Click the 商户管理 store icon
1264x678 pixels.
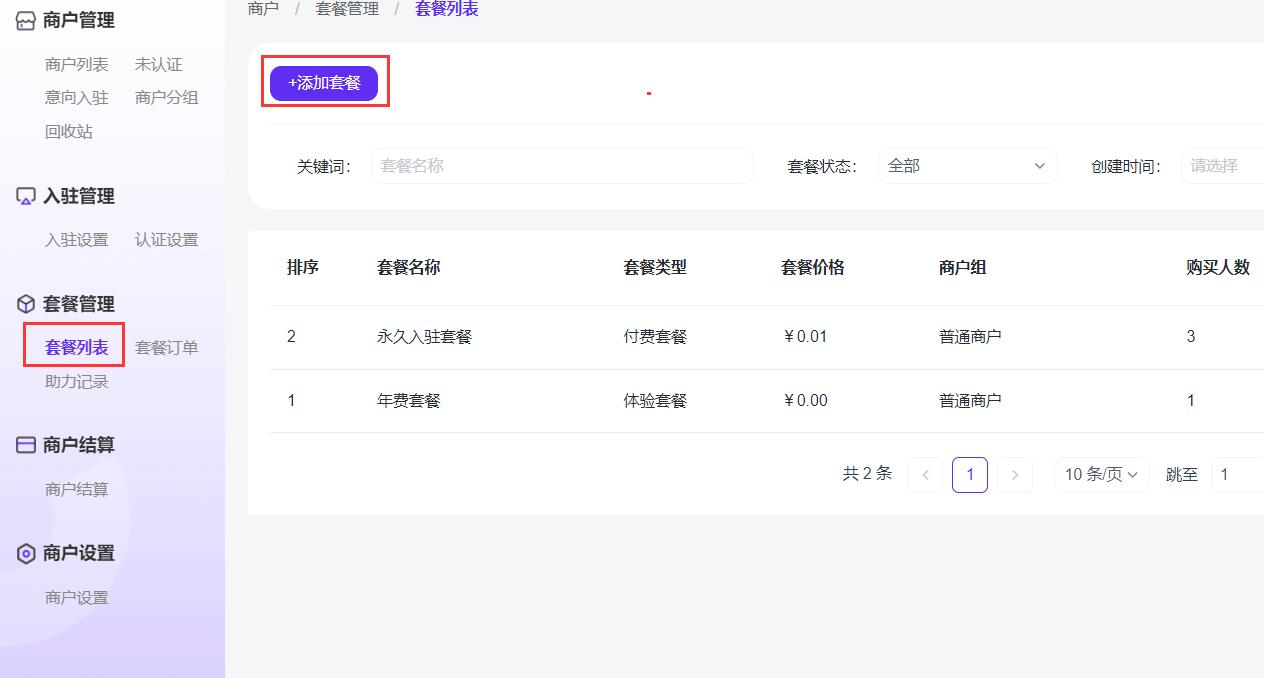point(26,21)
